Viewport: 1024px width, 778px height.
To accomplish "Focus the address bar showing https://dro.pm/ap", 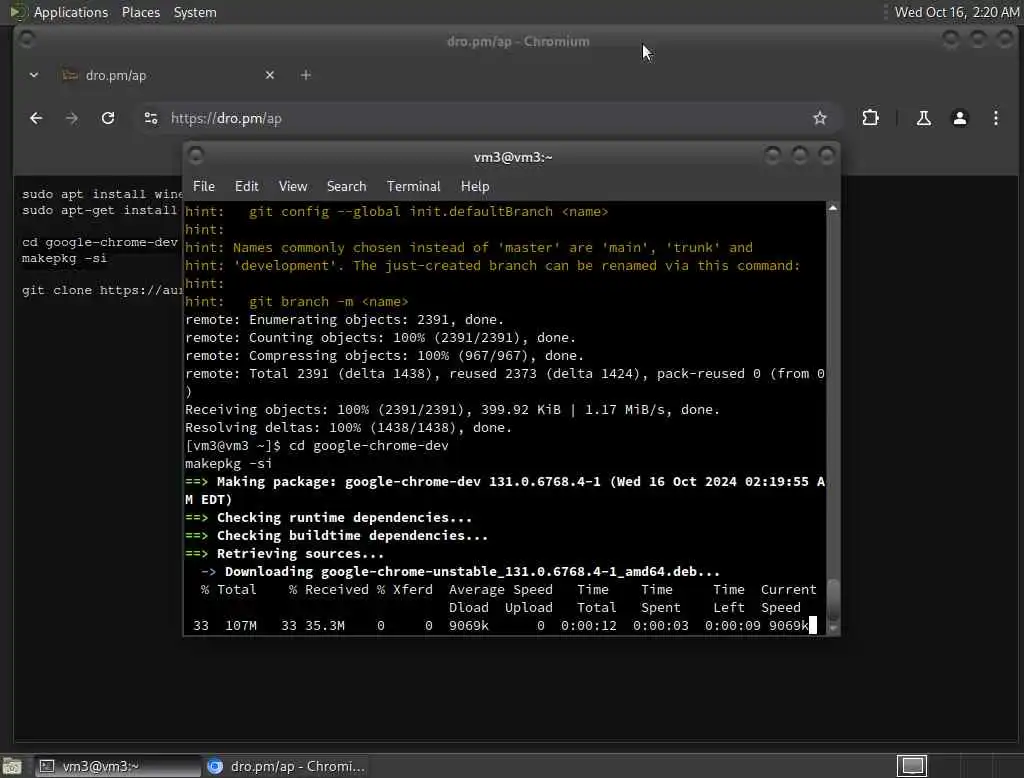I will click(483, 118).
